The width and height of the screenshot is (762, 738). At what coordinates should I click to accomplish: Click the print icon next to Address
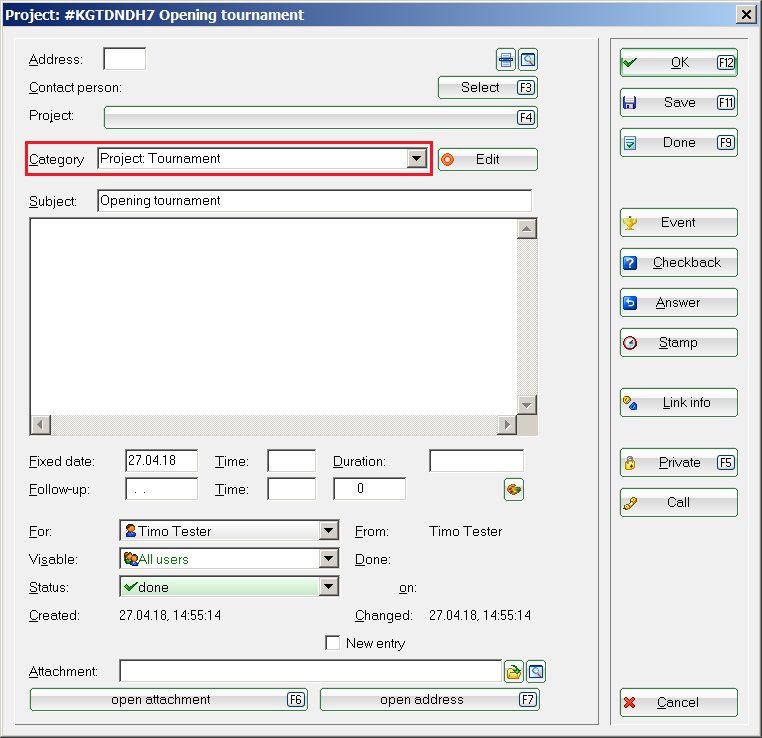pos(507,59)
